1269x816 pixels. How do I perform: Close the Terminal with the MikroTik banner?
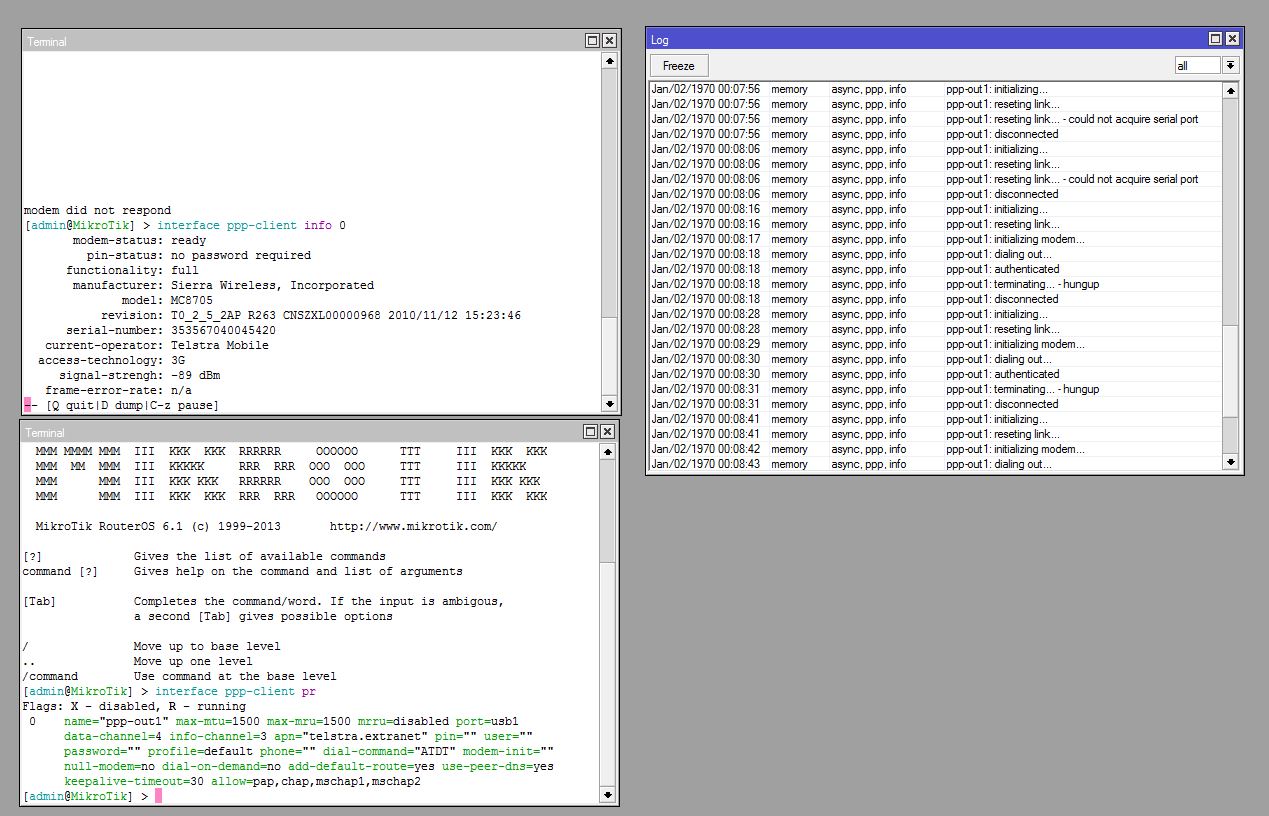(608, 432)
